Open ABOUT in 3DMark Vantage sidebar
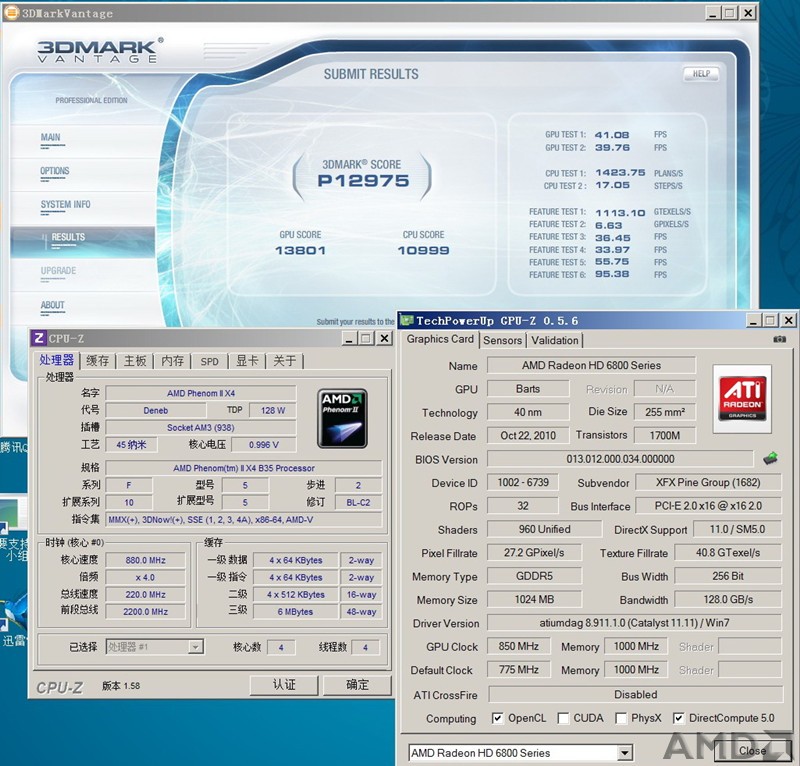Screen dimensions: 800x766 coord(53,305)
